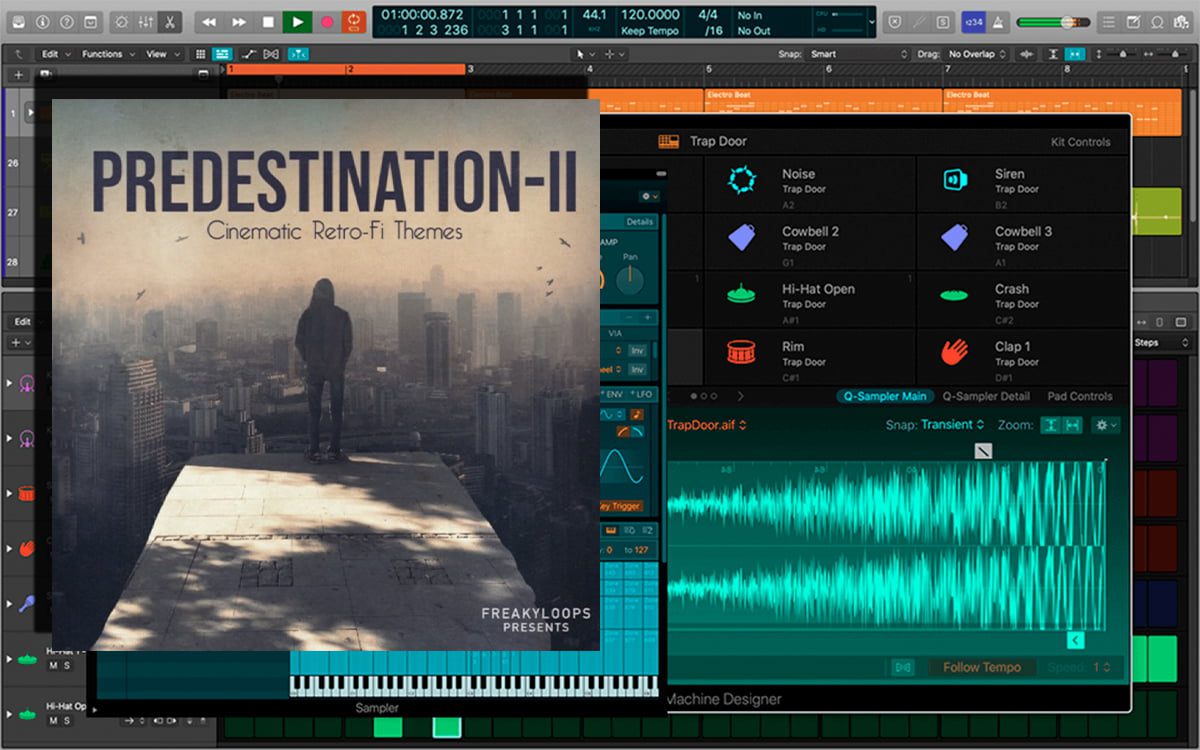Toggle the orange Cycle mode button
The width and height of the screenshot is (1200, 750).
coord(354,21)
